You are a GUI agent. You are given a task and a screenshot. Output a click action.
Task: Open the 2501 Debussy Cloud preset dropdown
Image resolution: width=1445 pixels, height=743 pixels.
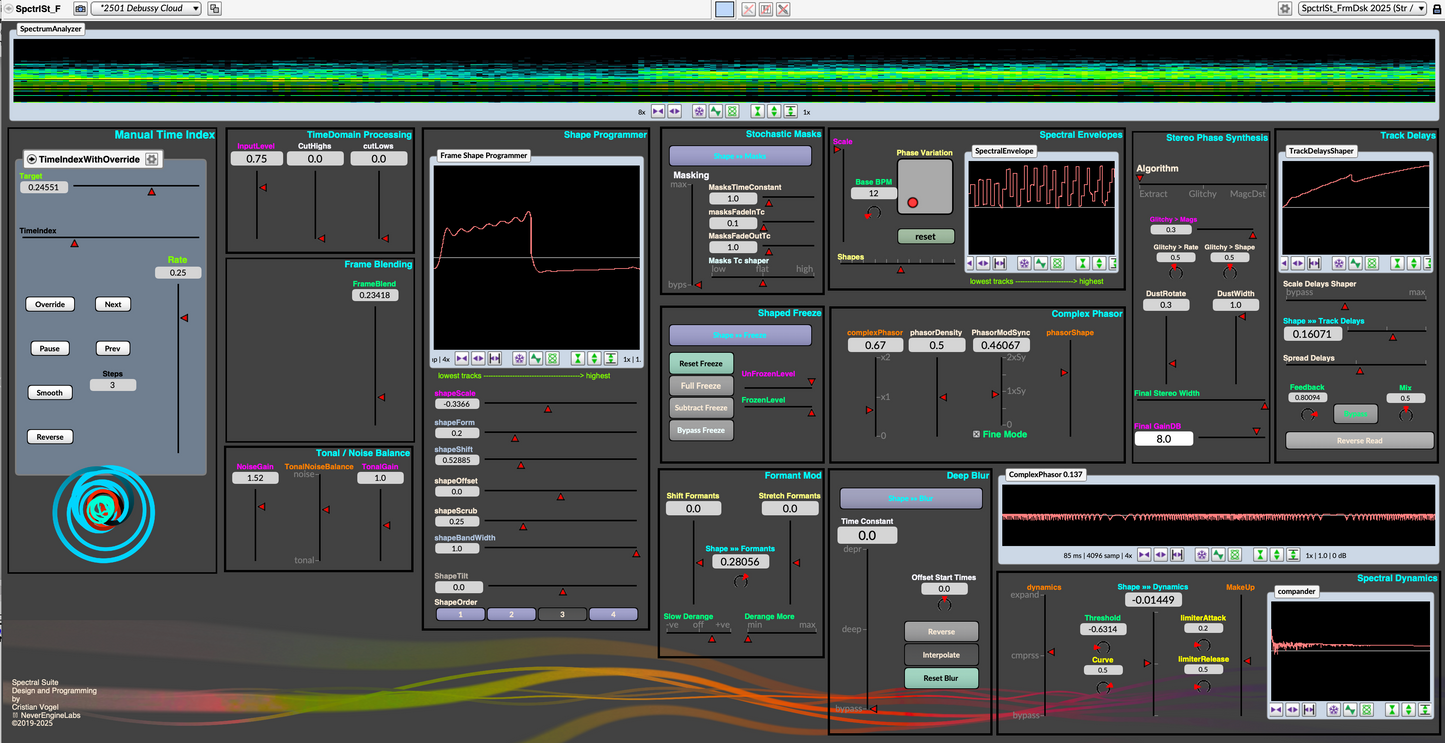click(x=146, y=9)
